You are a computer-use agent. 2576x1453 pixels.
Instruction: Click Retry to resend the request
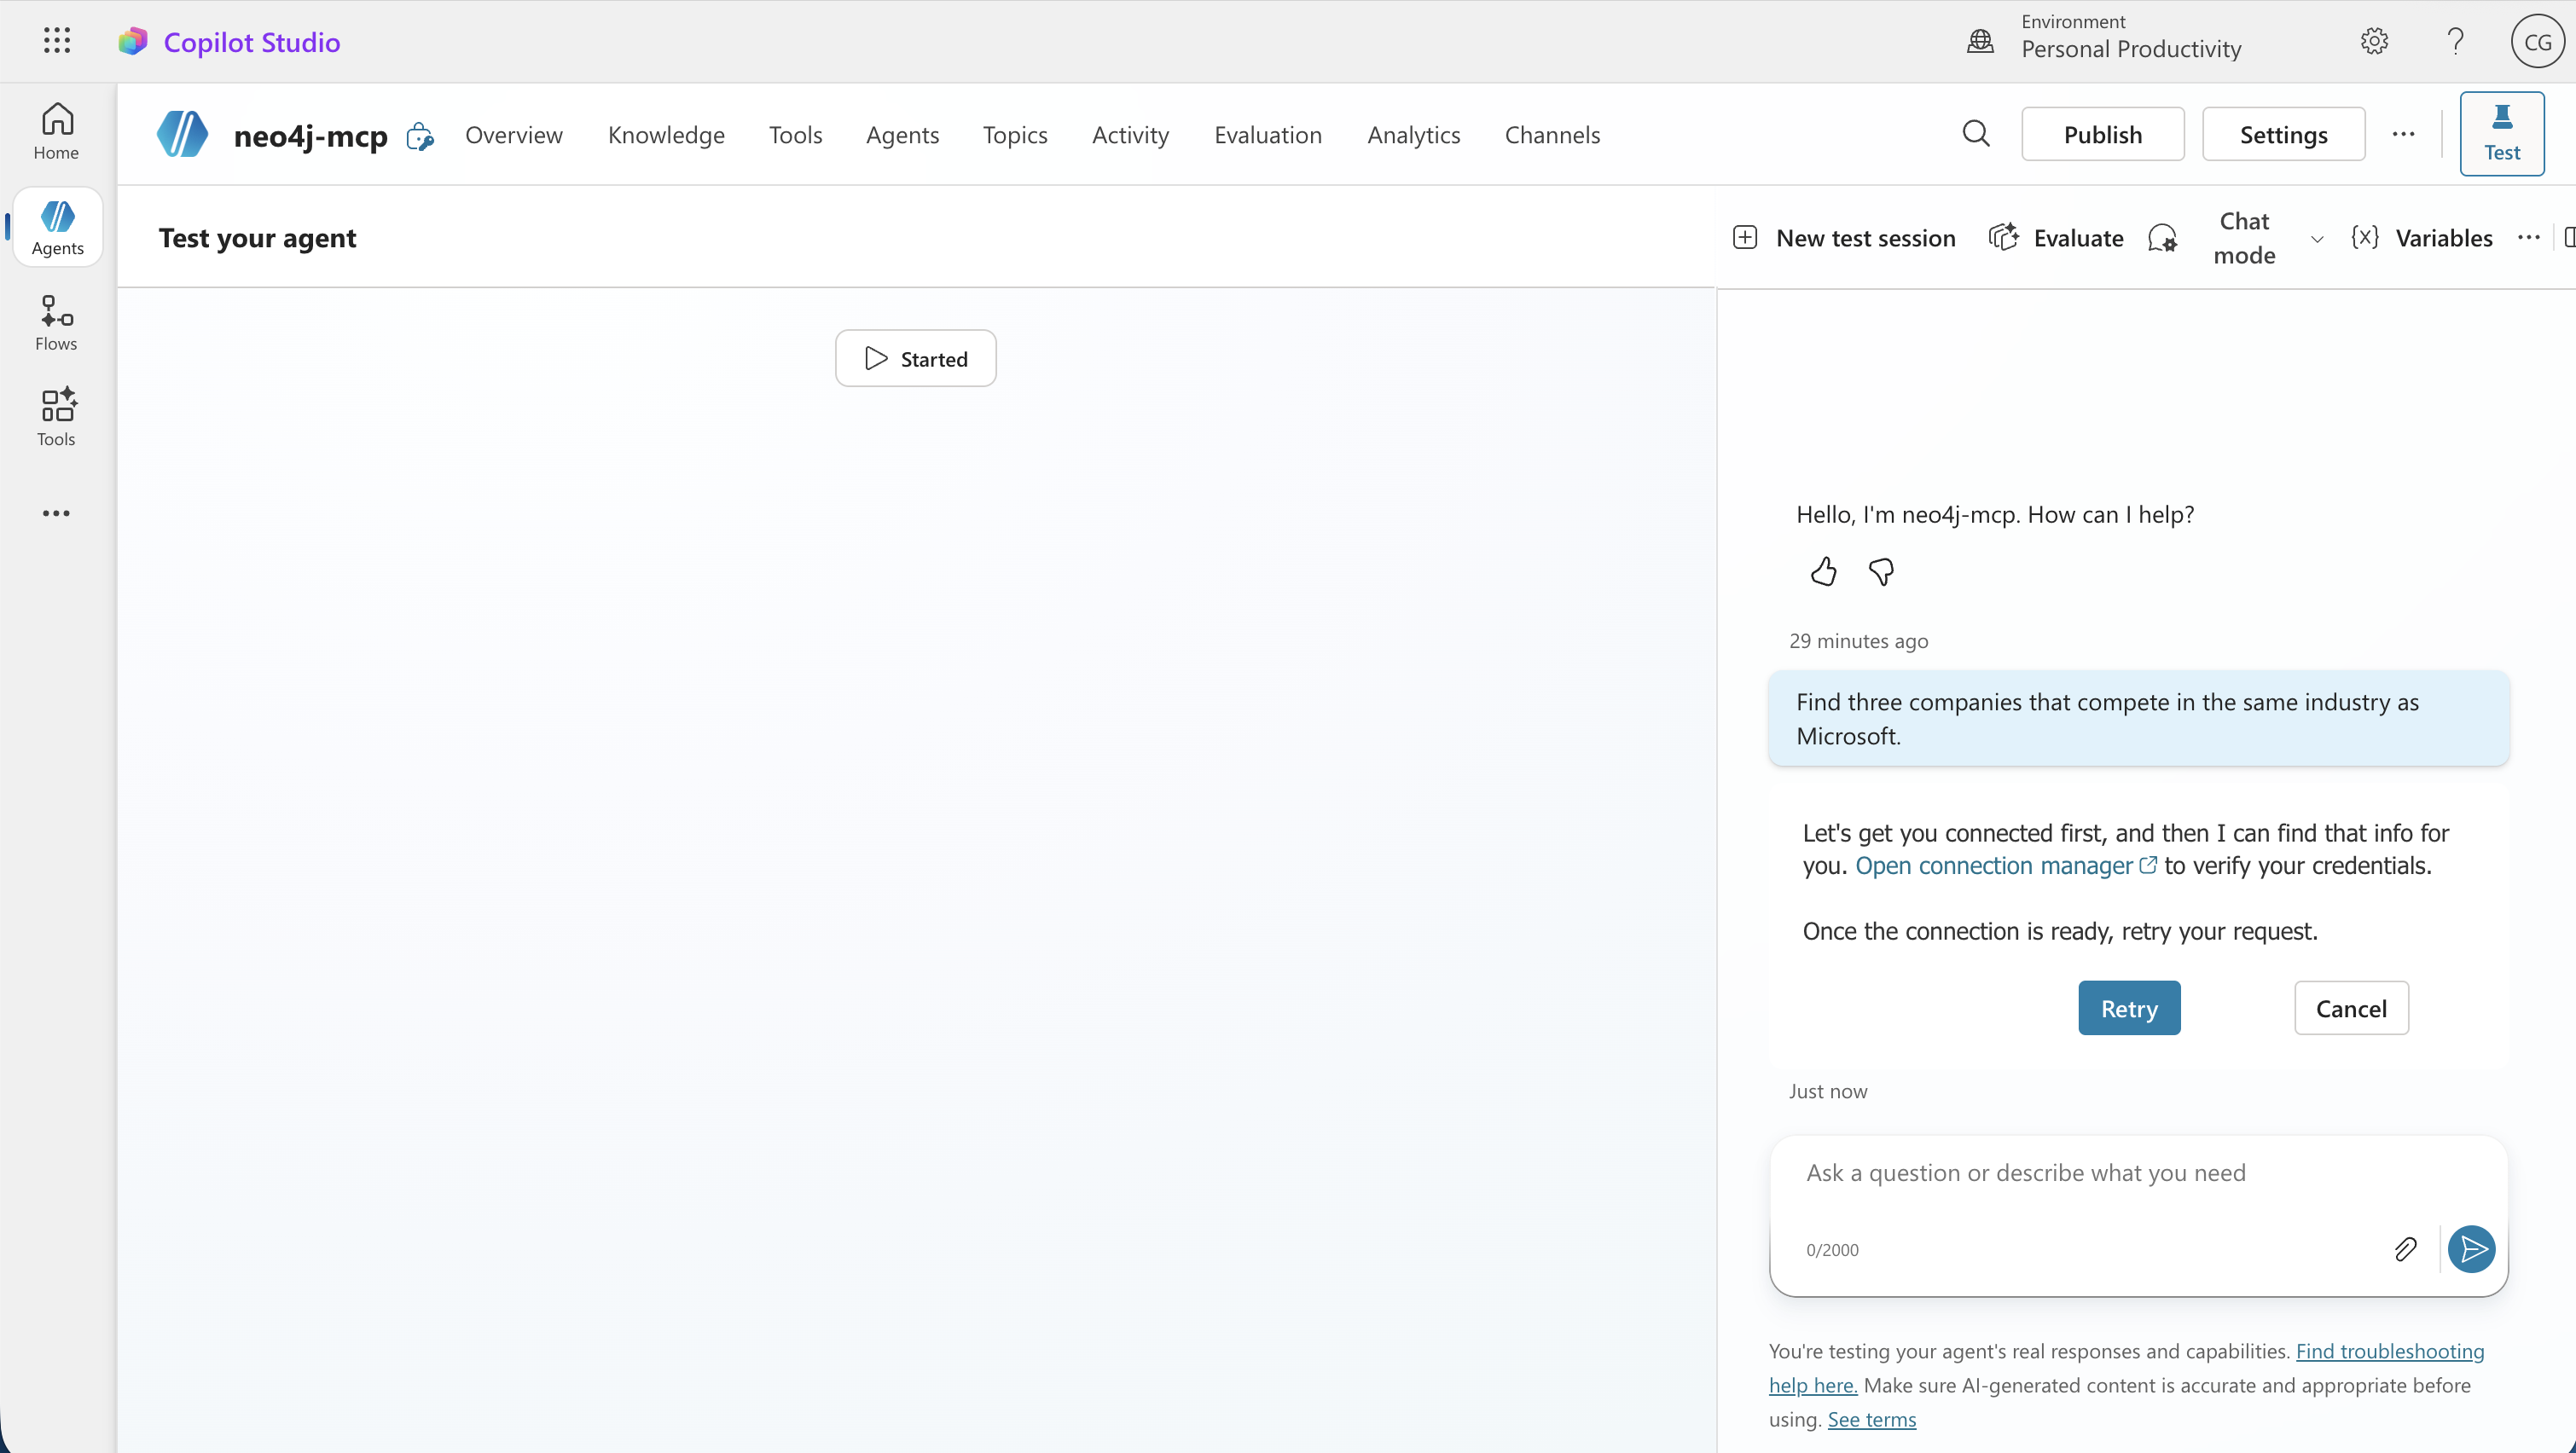2129,1008
